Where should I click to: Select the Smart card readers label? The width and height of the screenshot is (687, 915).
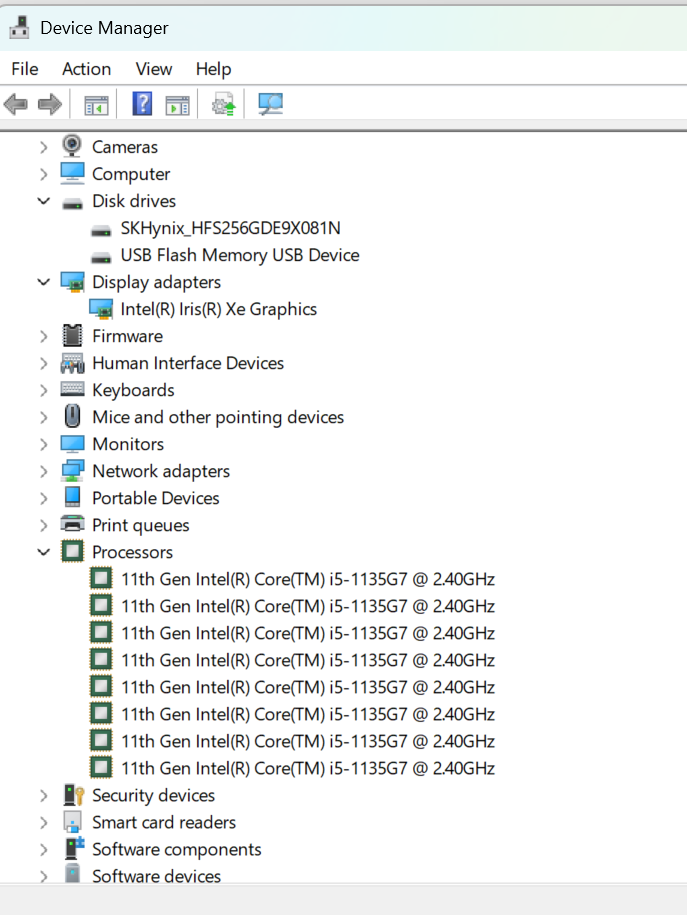click(164, 822)
